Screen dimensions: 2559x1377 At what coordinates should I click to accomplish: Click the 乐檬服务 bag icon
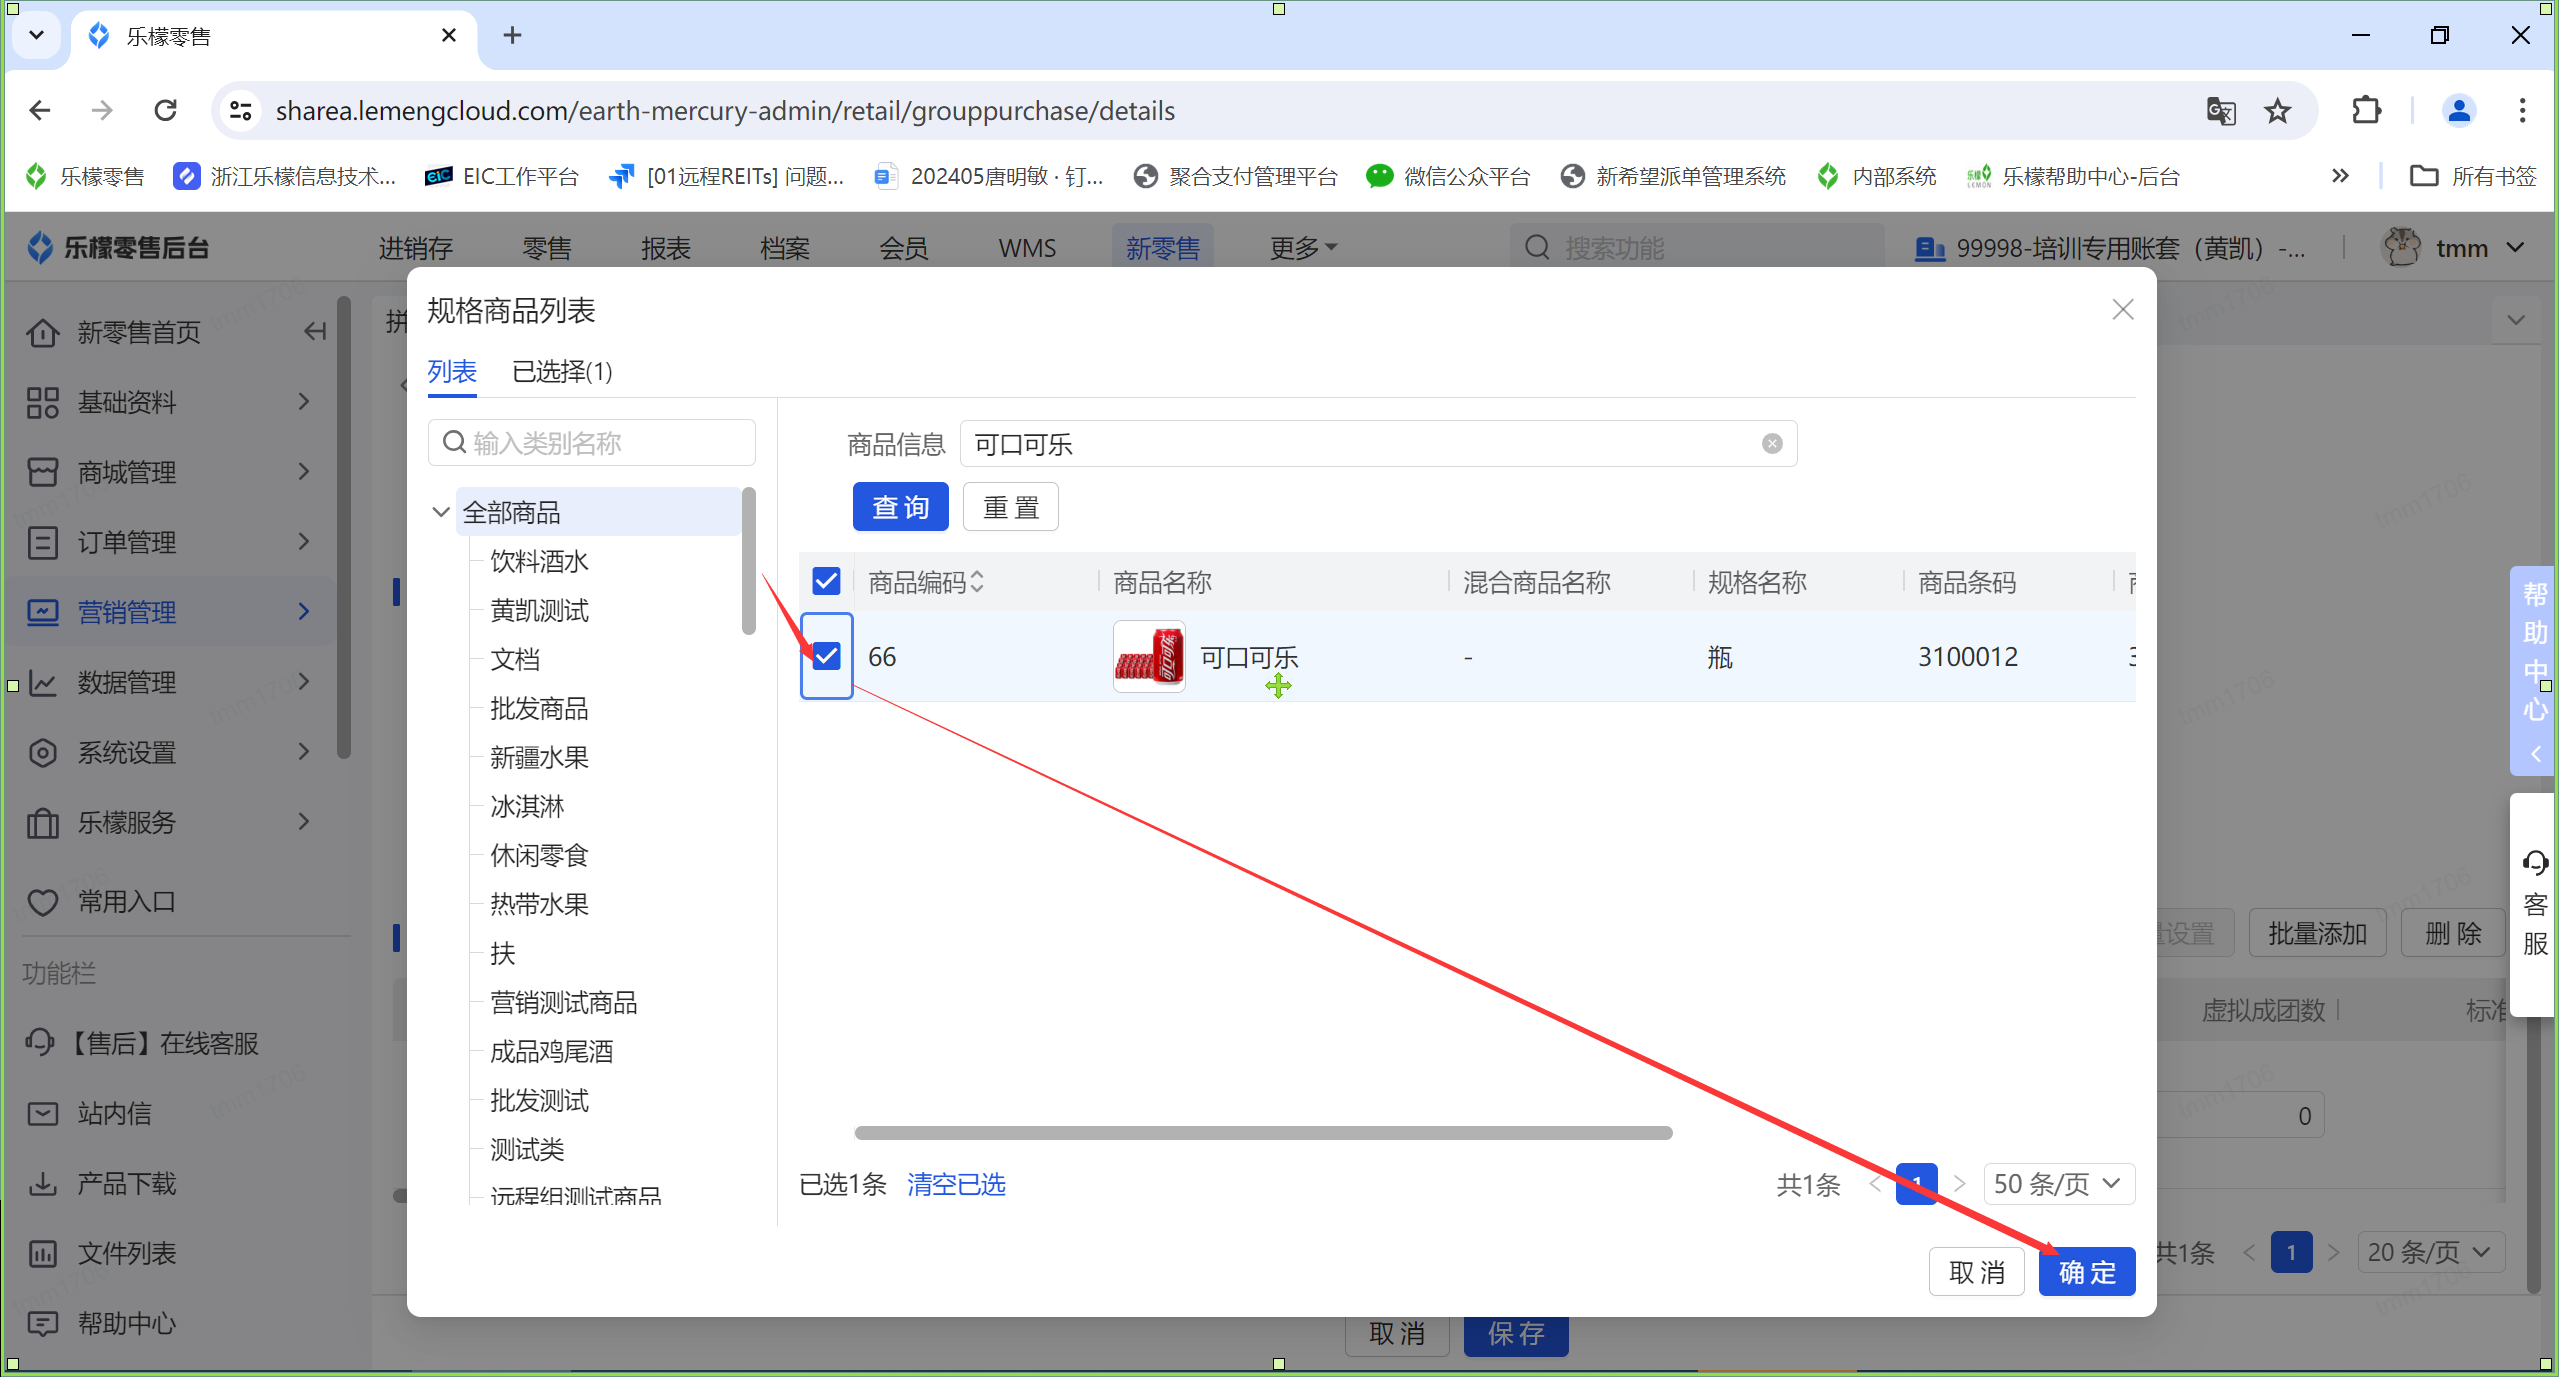42,822
